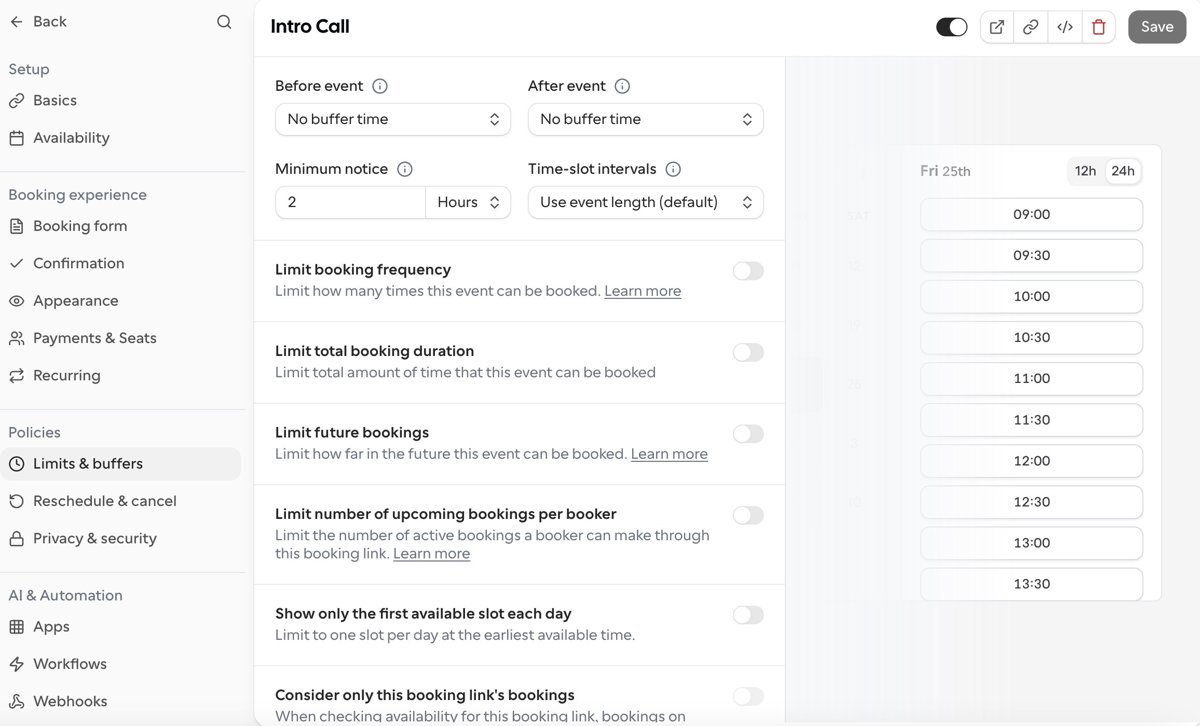The image size is (1200, 726).
Task: Open the After event buffer dropdown
Action: coord(646,119)
